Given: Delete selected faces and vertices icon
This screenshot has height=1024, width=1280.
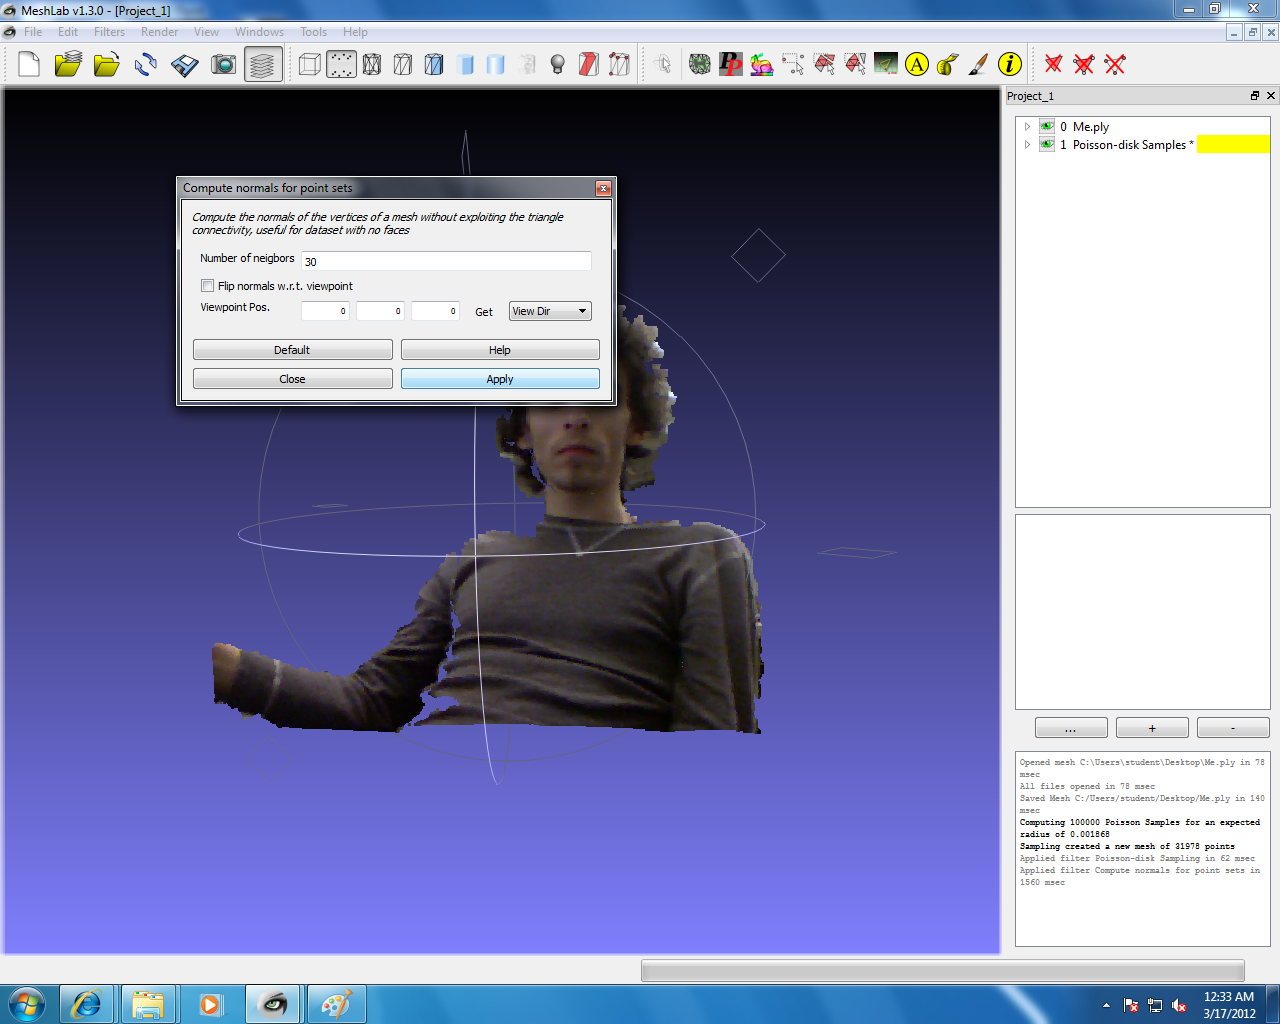Looking at the screenshot, I should pyautogui.click(x=1084, y=65).
